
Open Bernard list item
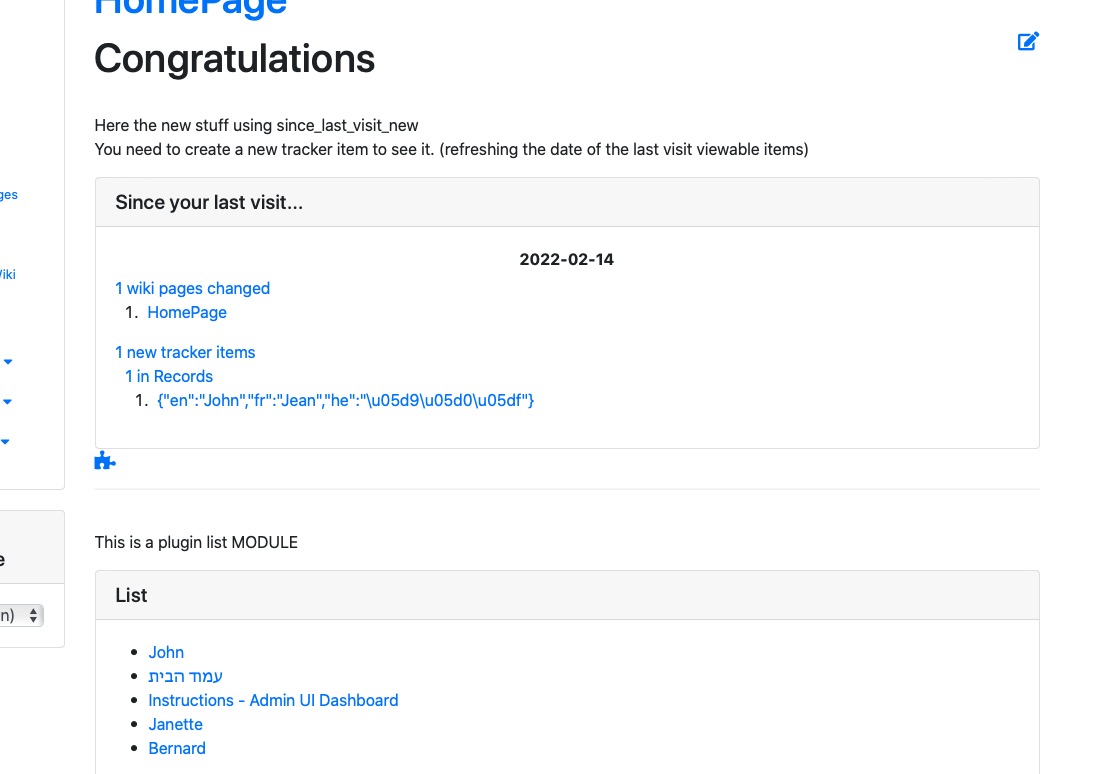[177, 749]
